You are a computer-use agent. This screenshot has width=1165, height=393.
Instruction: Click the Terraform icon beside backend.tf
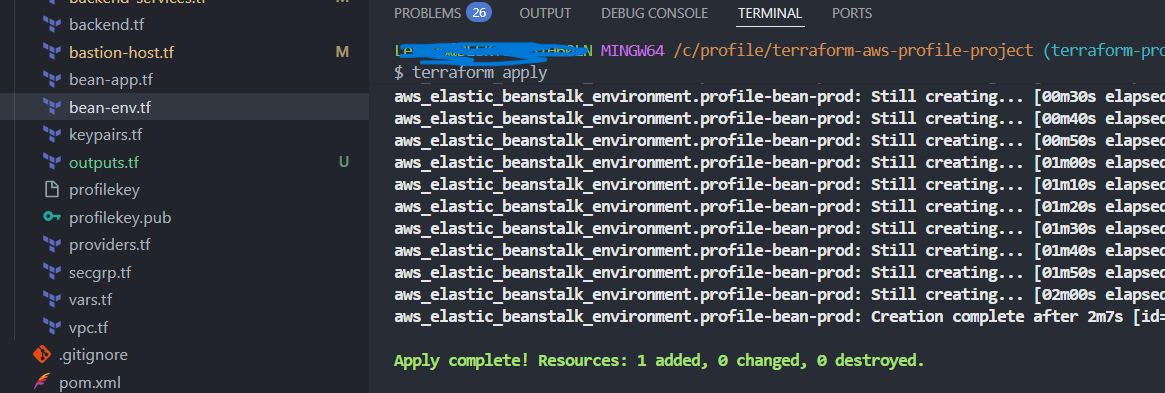(51, 25)
